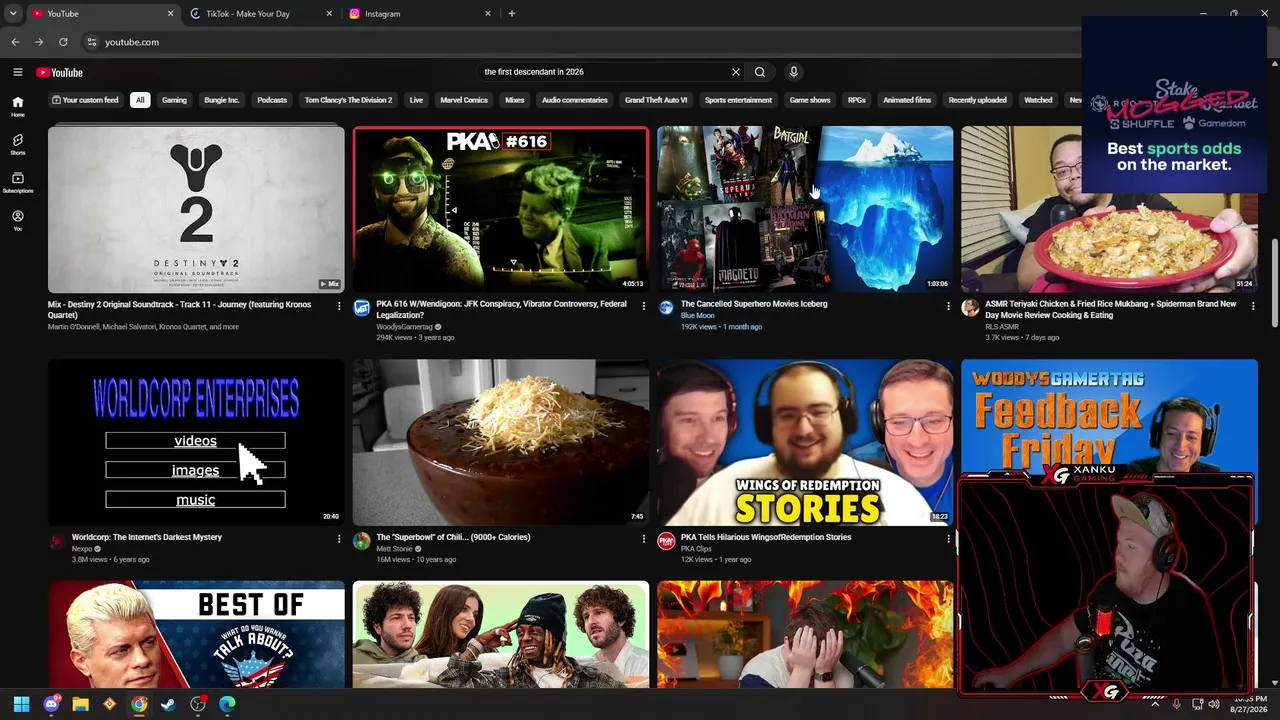Open a new browser tab
This screenshot has height=720, width=1280.
(x=512, y=14)
